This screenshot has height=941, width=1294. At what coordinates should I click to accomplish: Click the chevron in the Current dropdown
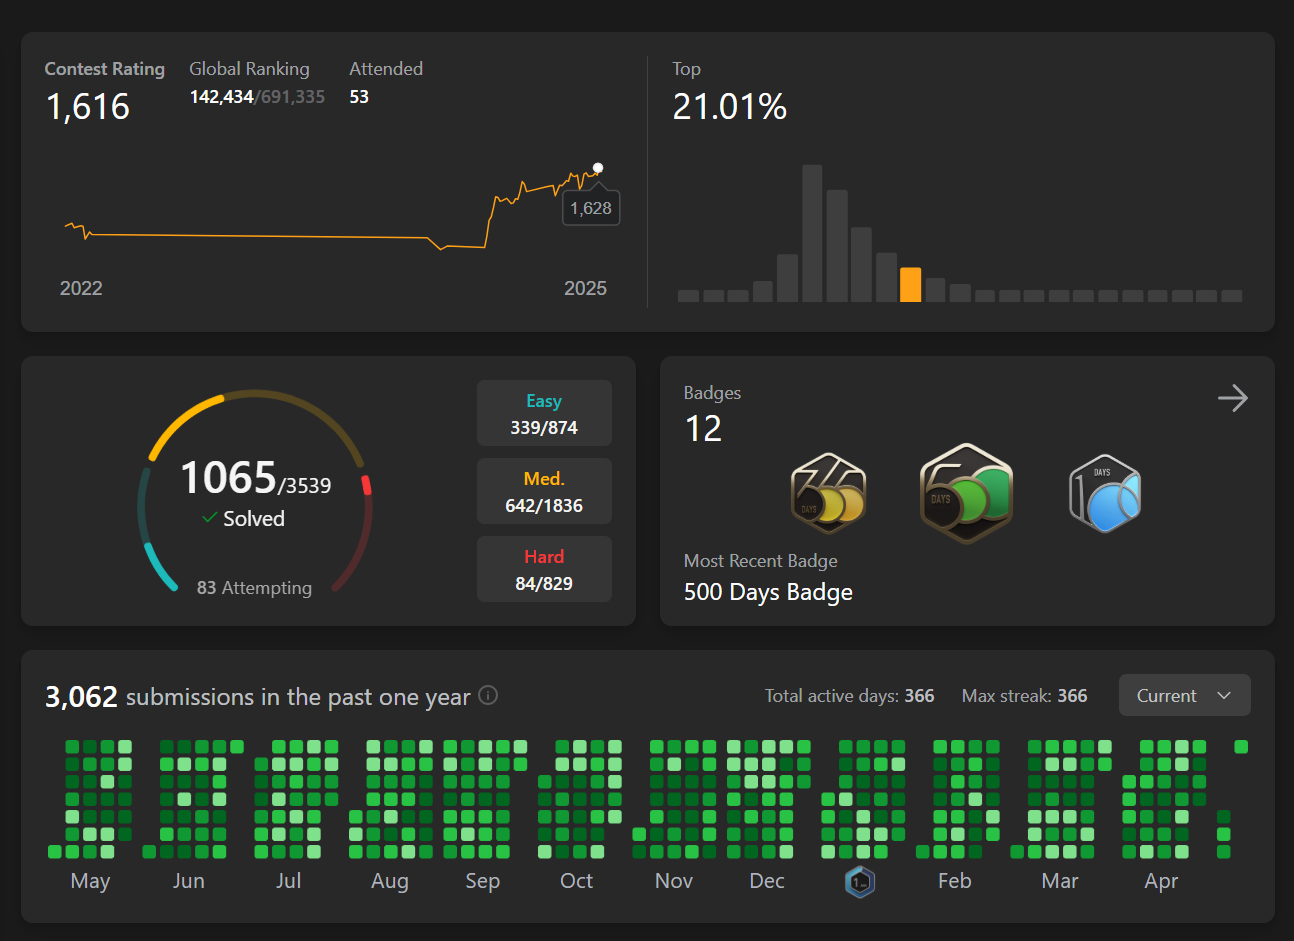(x=1224, y=695)
